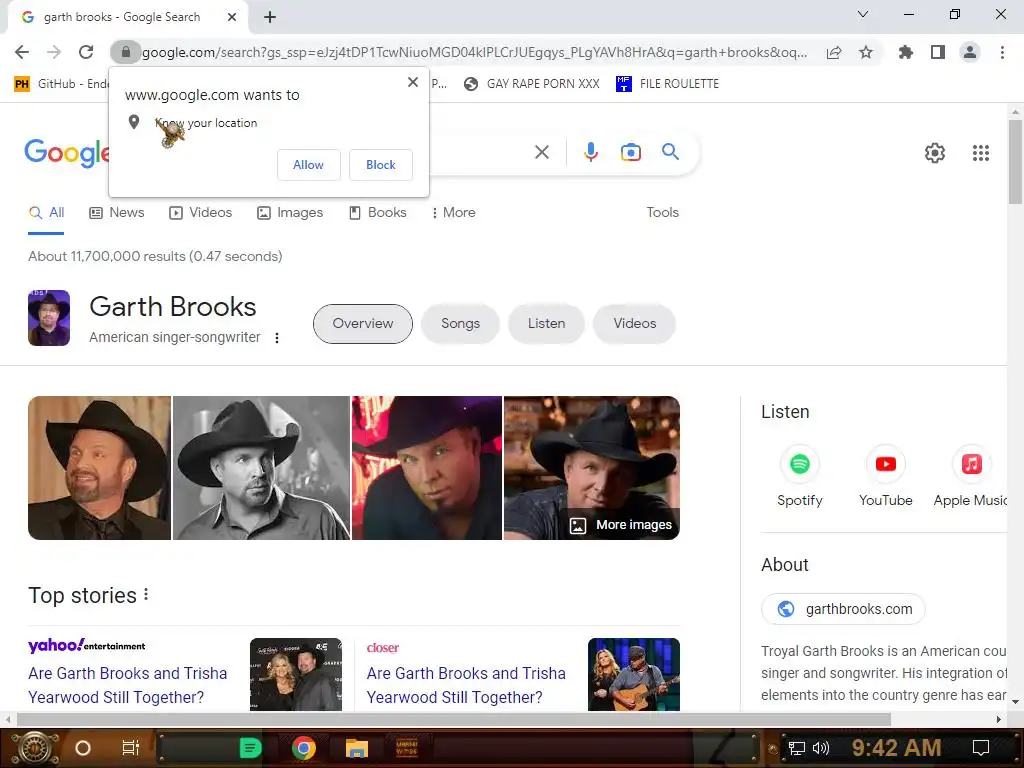Viewport: 1024px width, 768px height.
Task: Open the third Garth Brooks photo
Action: tap(427, 468)
